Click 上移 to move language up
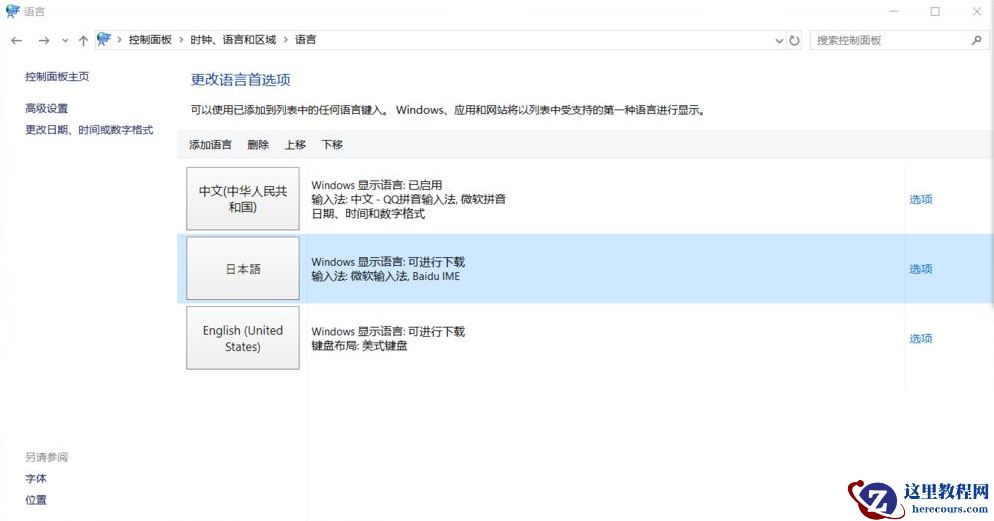 (x=295, y=145)
